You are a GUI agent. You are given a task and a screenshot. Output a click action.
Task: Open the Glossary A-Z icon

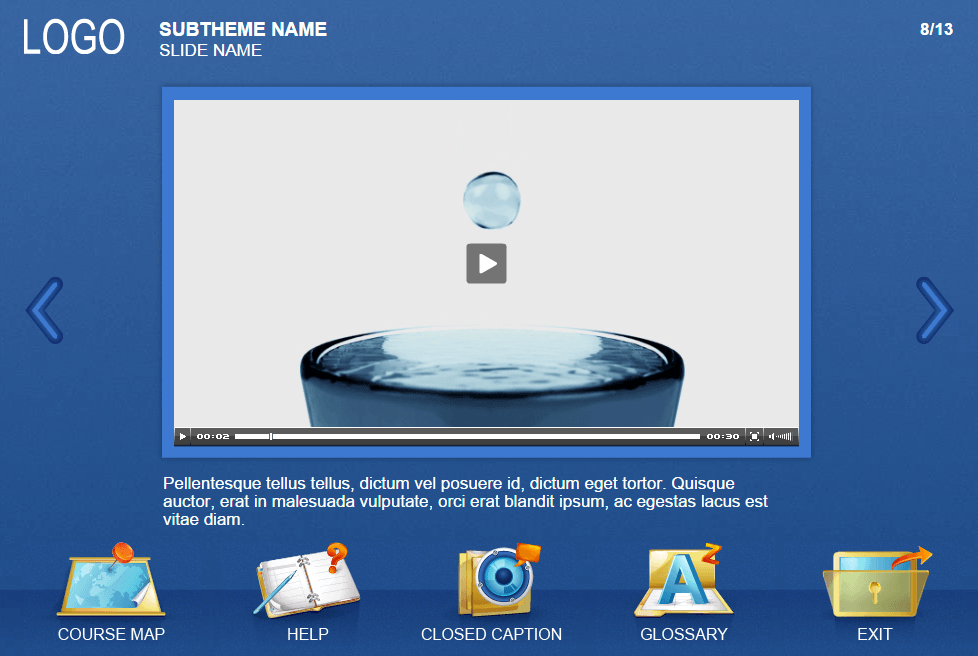coord(683,580)
